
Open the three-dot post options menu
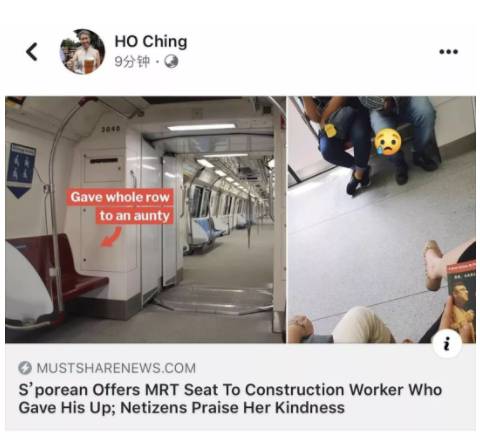click(x=448, y=51)
